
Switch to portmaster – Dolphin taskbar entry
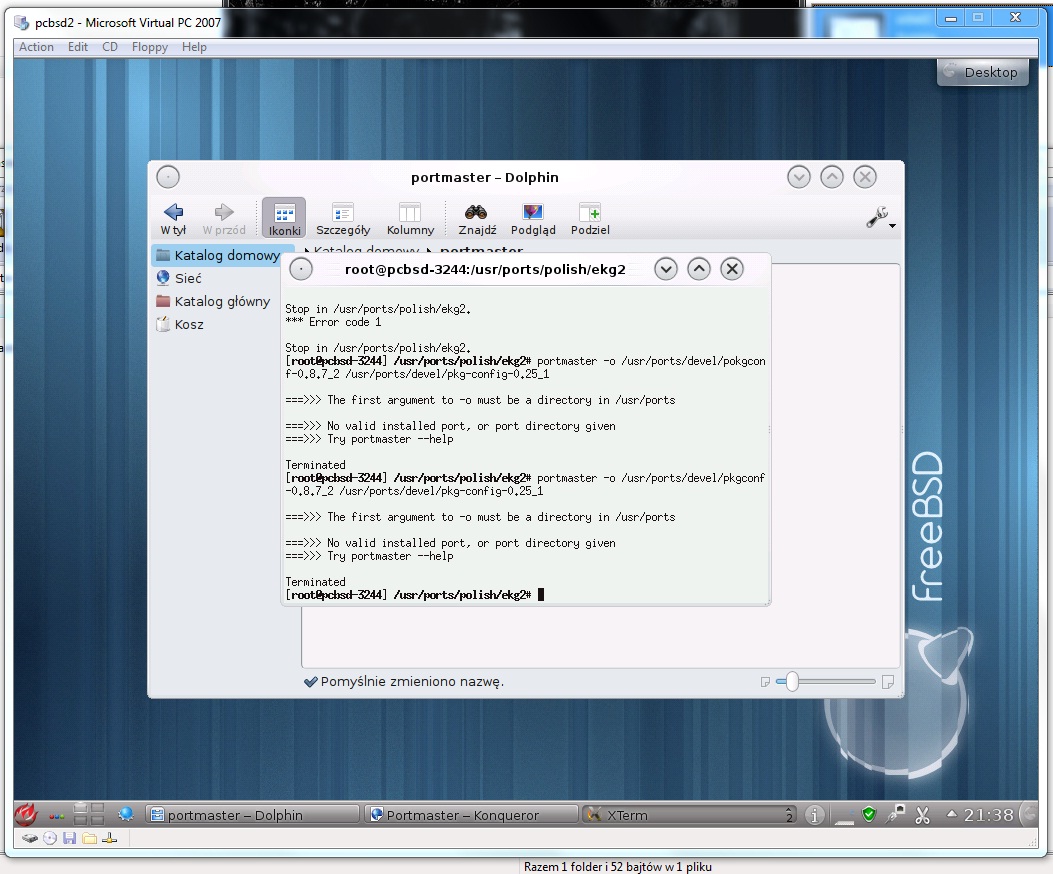252,815
